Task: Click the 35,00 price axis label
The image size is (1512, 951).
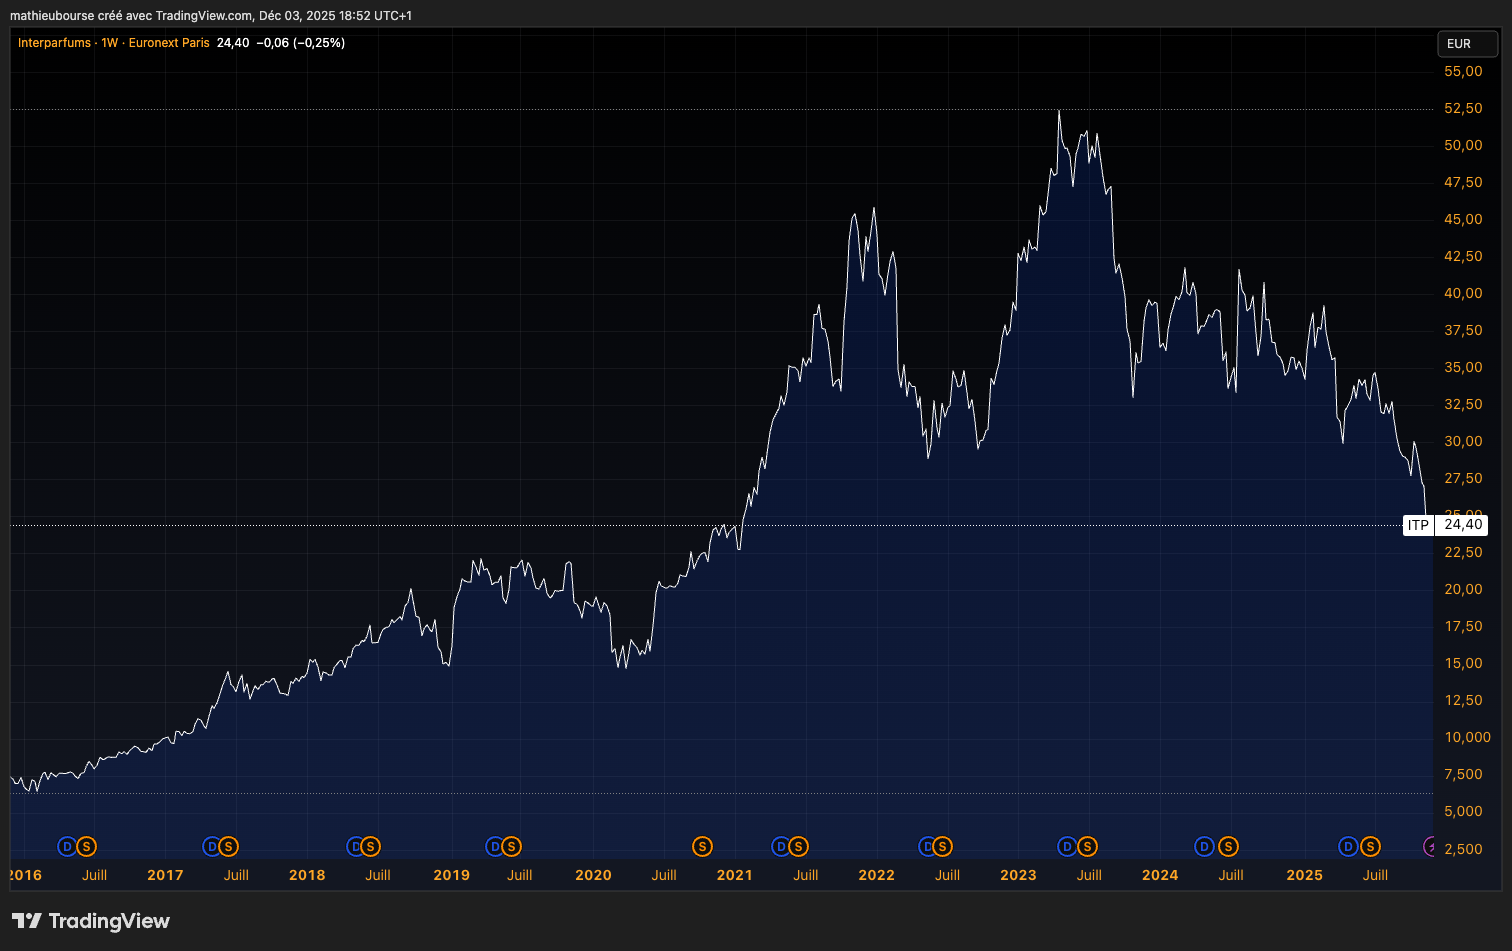Action: click(1463, 367)
